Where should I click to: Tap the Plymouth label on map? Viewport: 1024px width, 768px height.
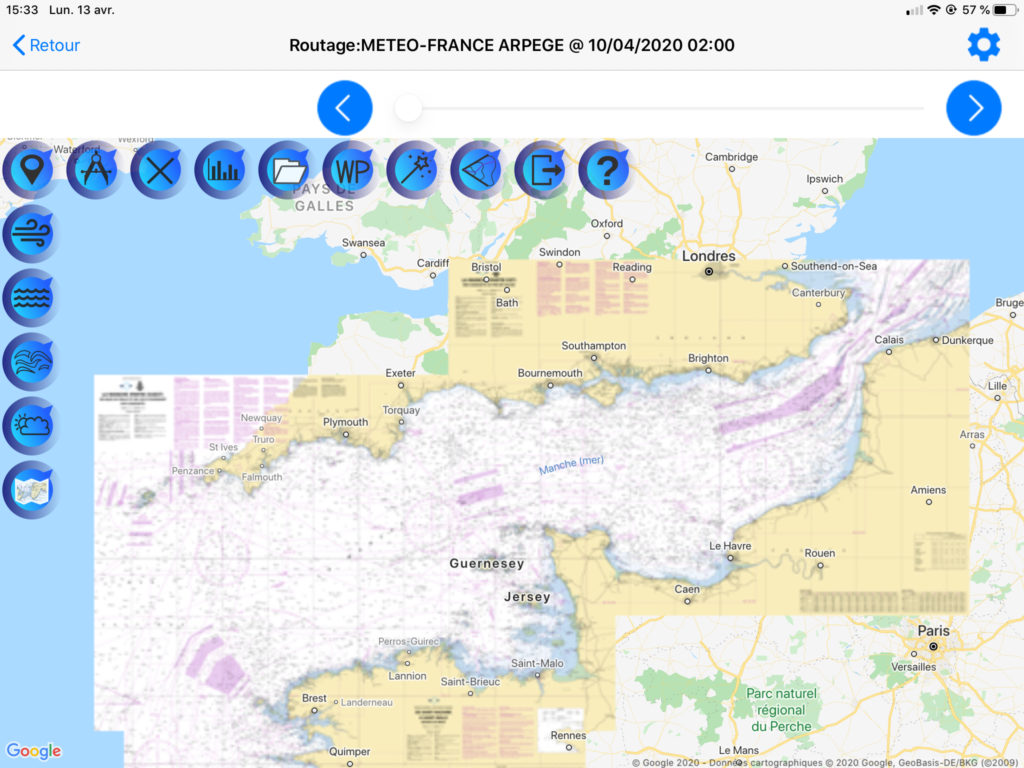click(345, 423)
